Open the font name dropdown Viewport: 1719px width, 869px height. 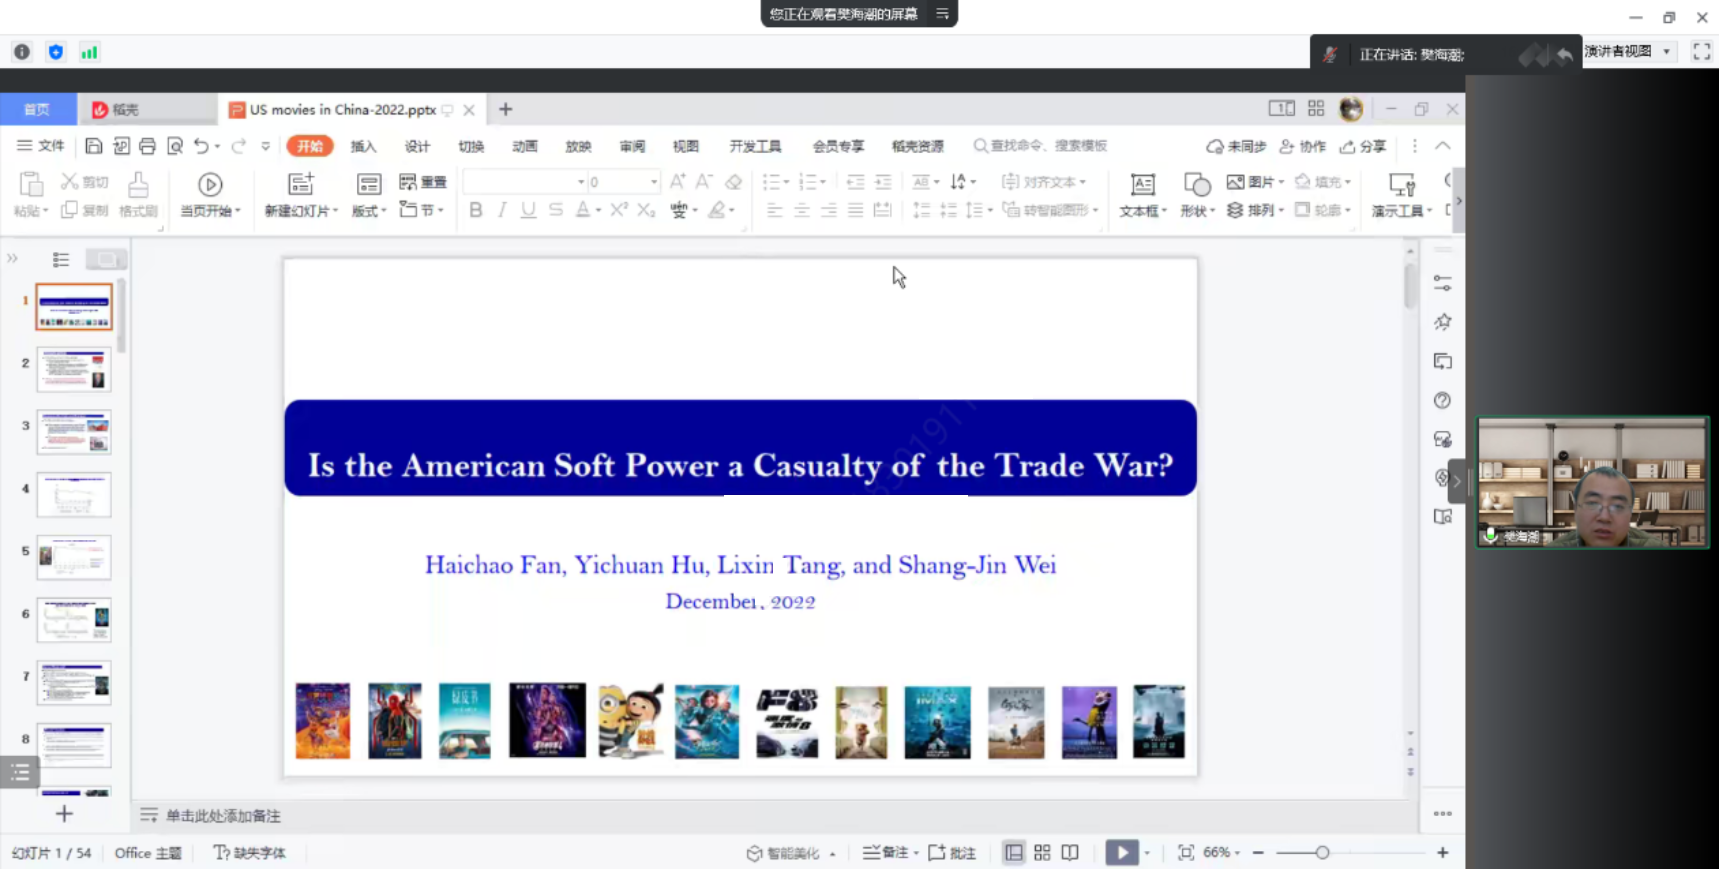[x=581, y=182]
